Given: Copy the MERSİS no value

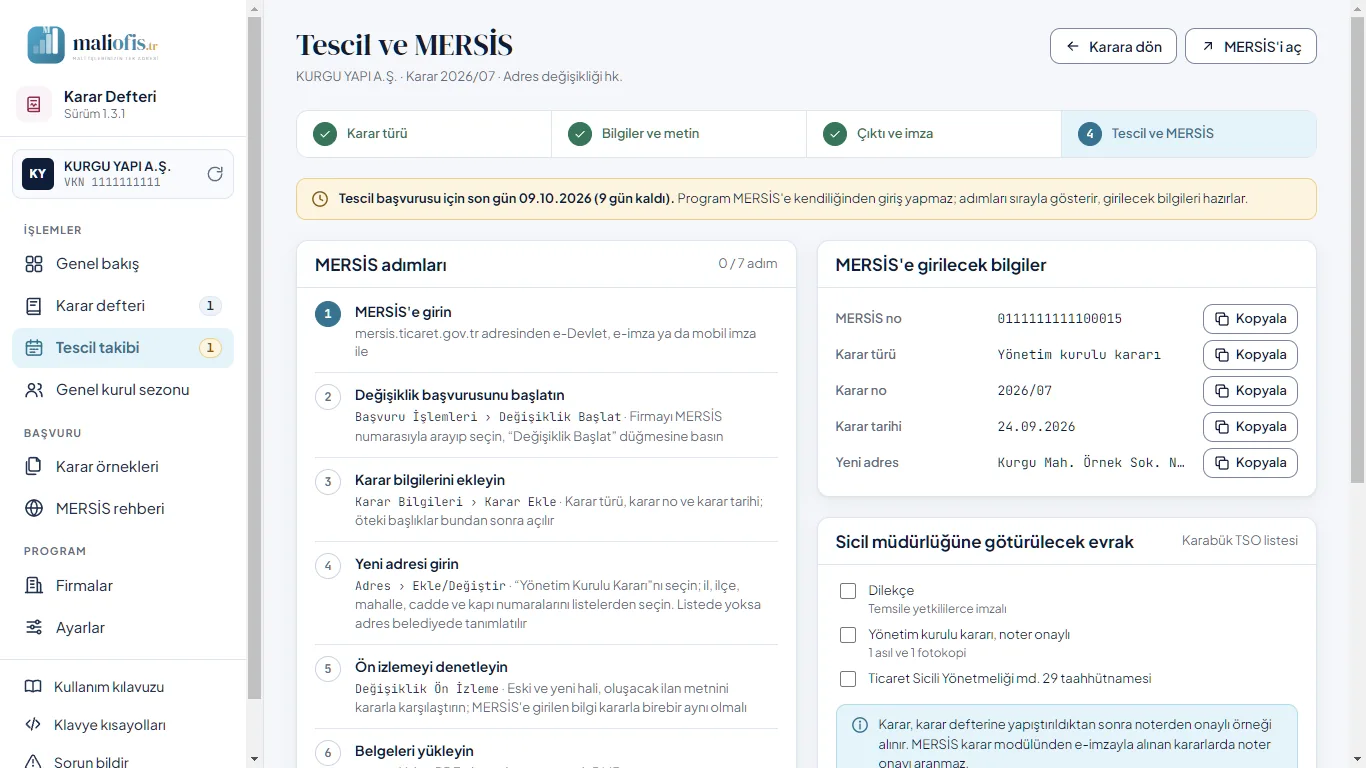Looking at the screenshot, I should pyautogui.click(x=1250, y=319).
